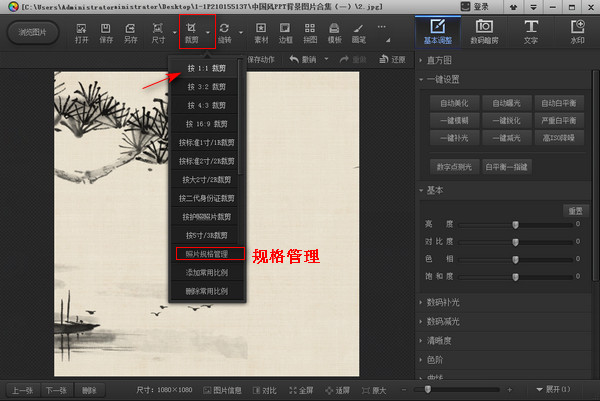Click the 浏览图片 button

point(33,32)
